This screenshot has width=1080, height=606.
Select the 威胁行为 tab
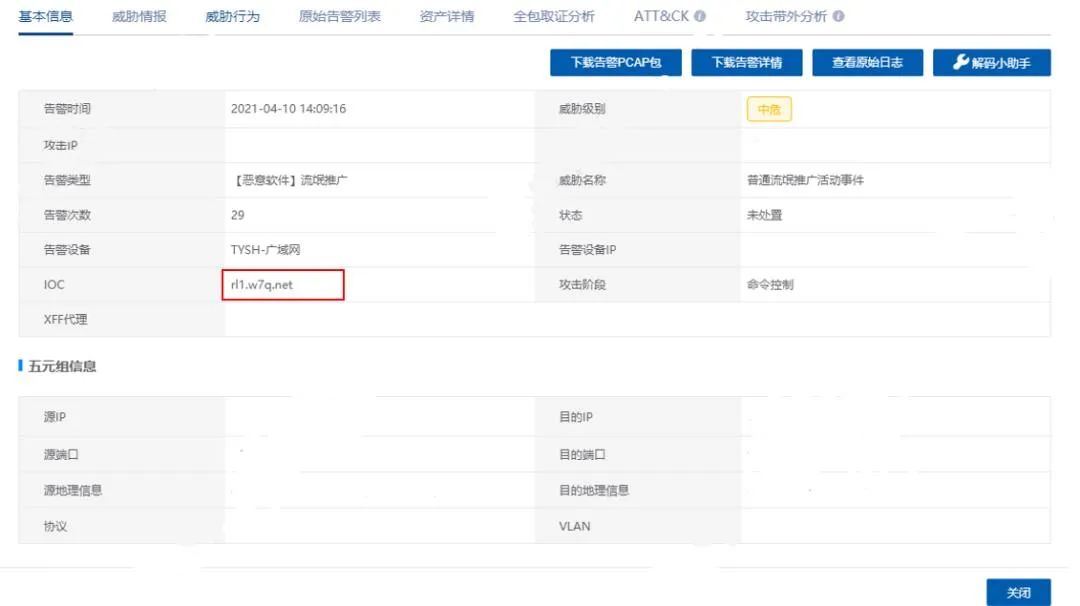click(x=232, y=17)
